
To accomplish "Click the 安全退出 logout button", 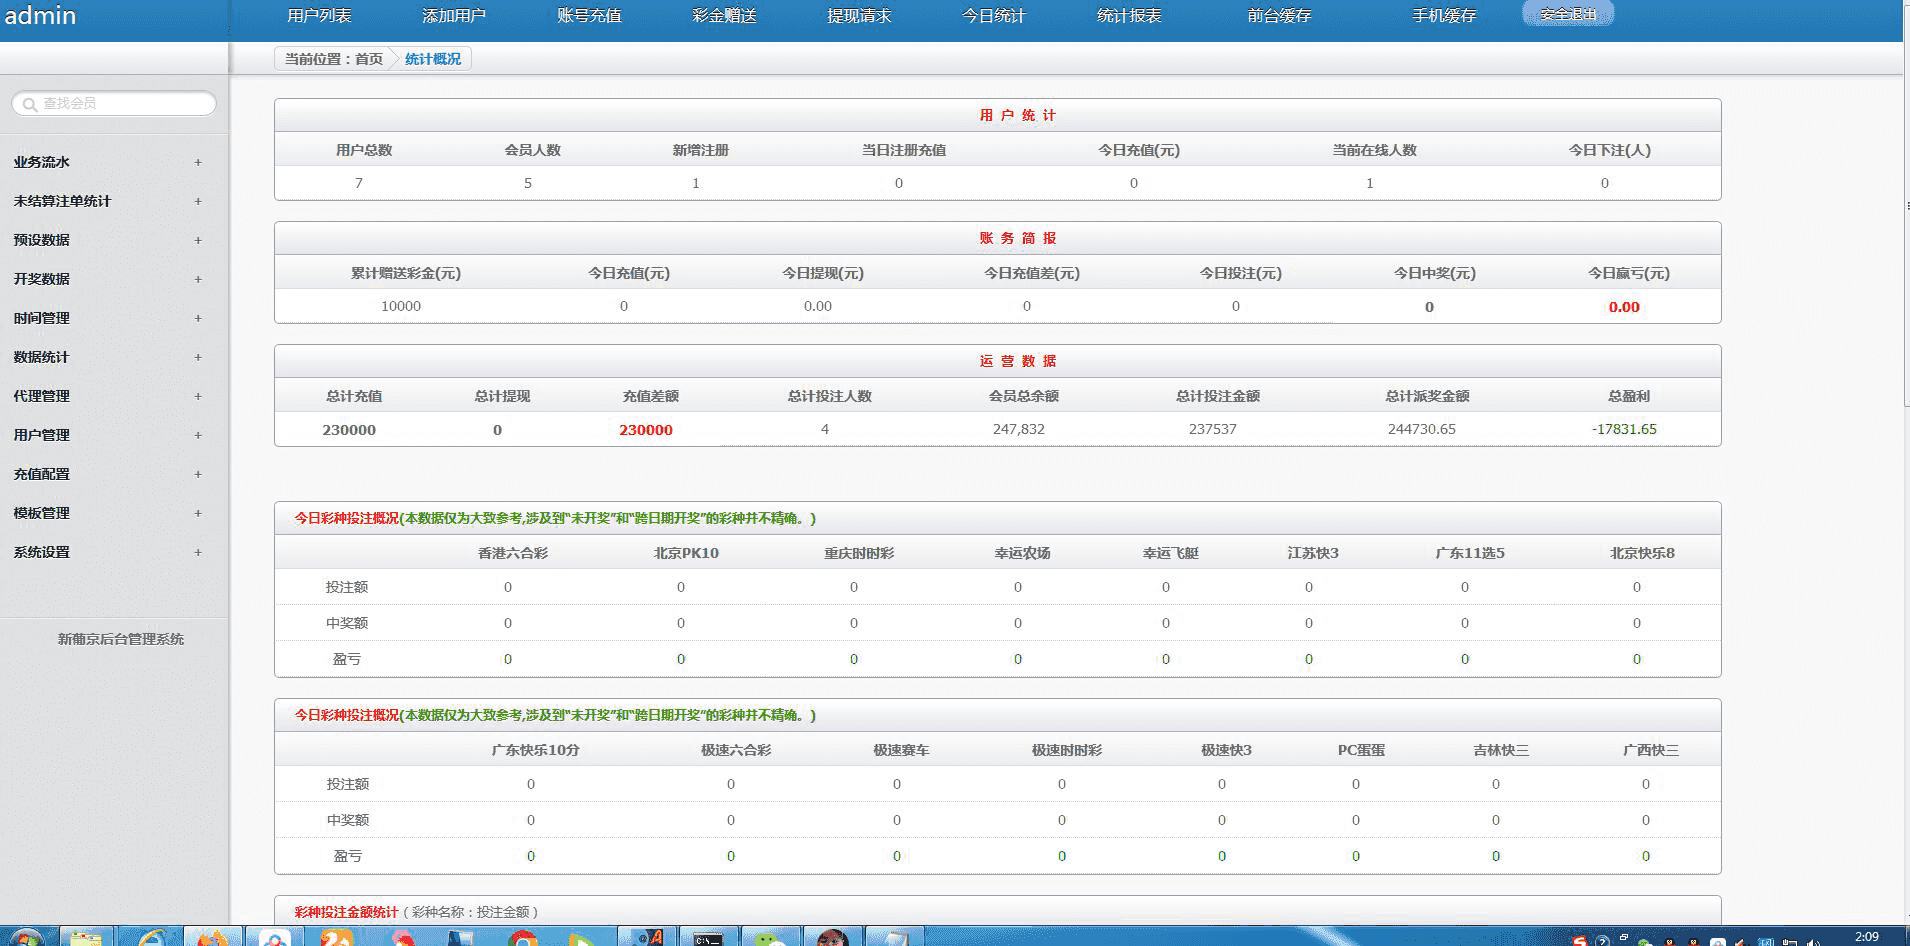I will (1567, 14).
